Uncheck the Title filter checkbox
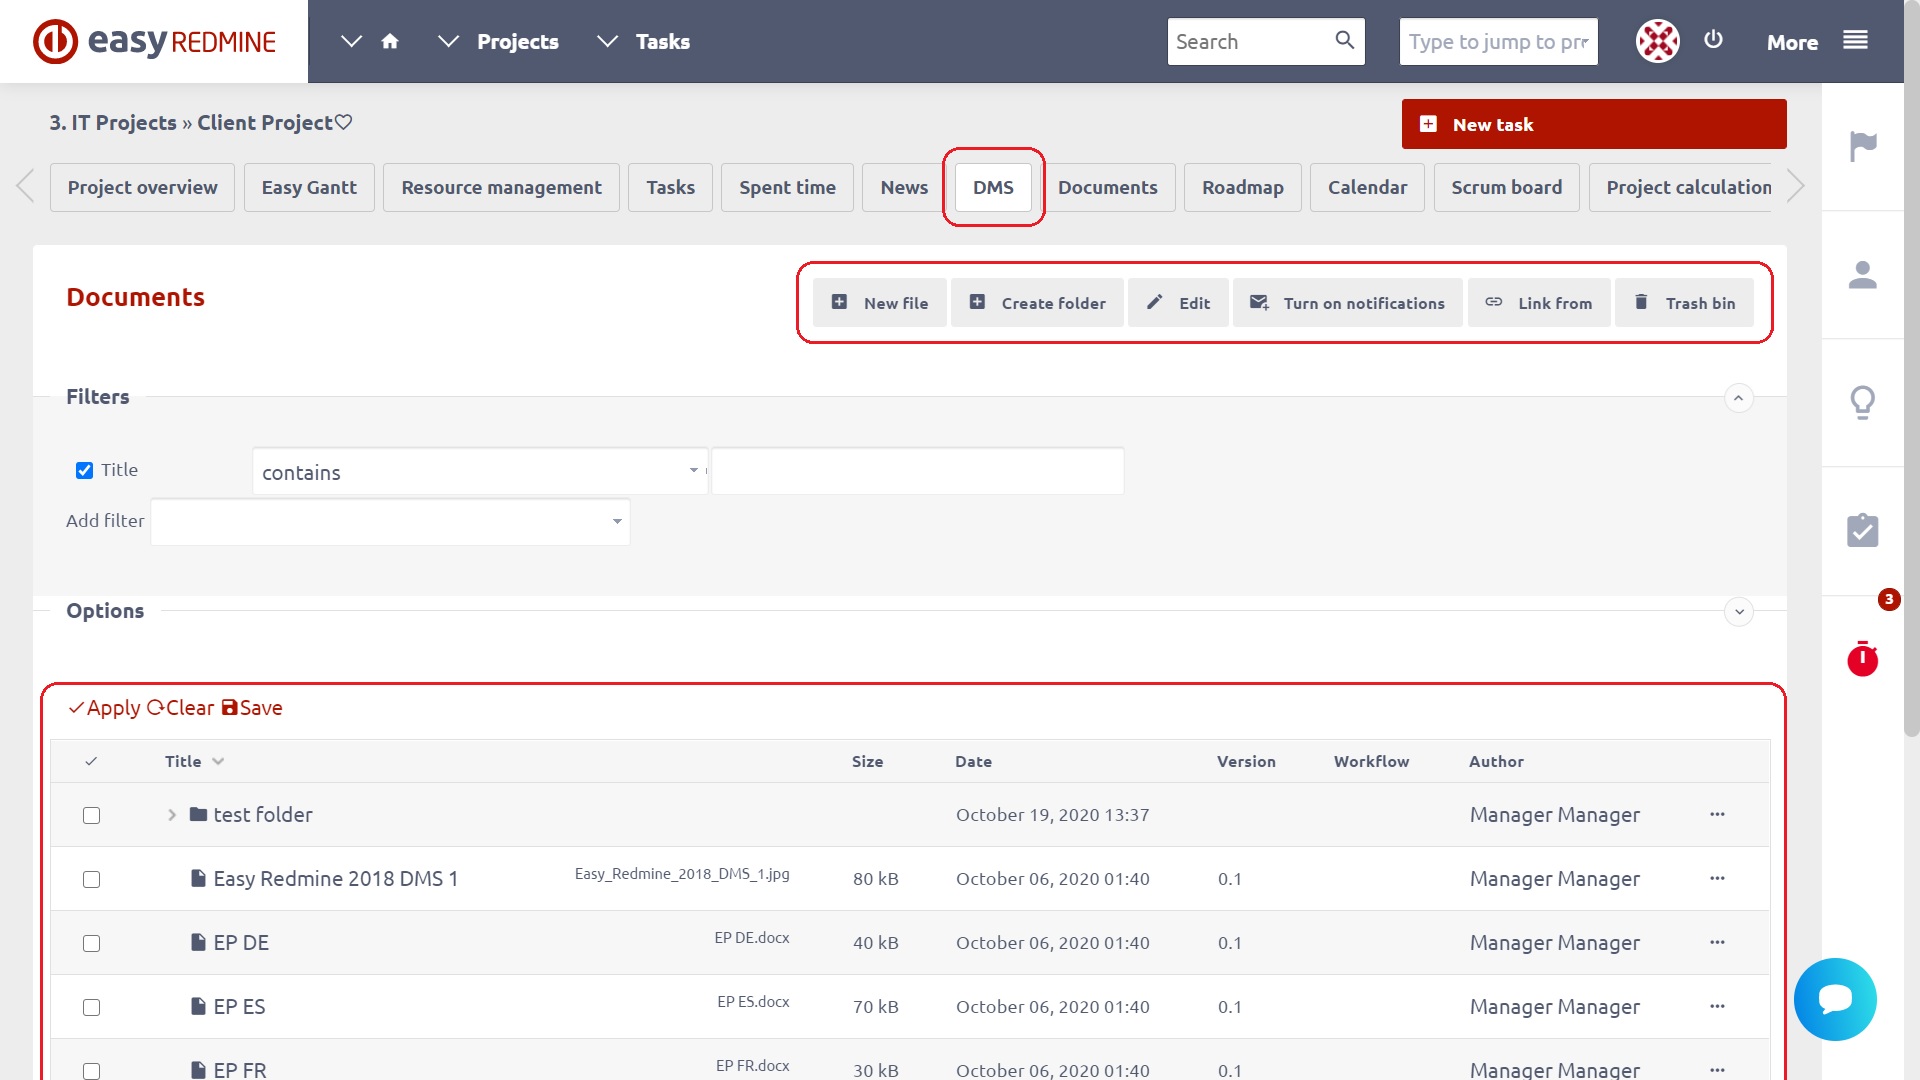Image resolution: width=1920 pixels, height=1080 pixels. coord(84,470)
